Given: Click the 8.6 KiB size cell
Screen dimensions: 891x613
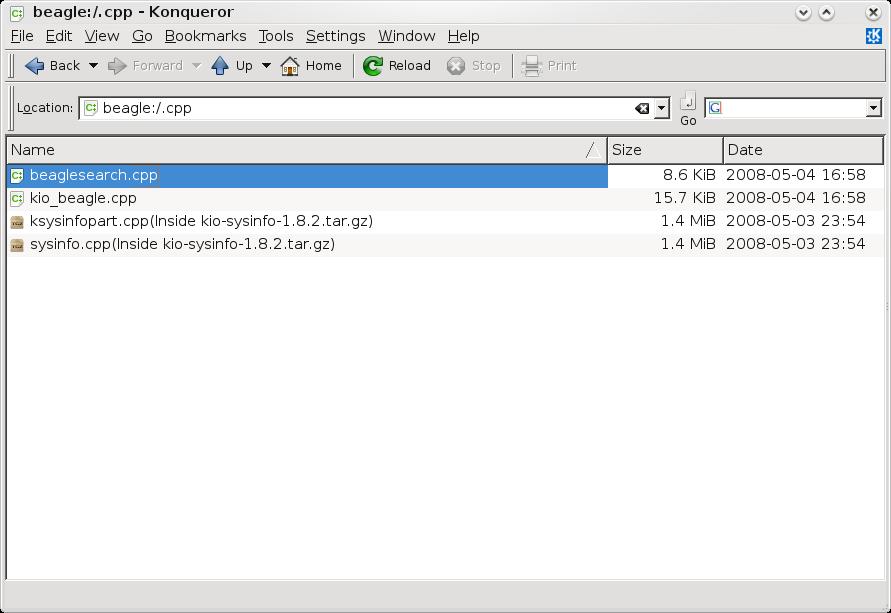Looking at the screenshot, I should (689, 175).
